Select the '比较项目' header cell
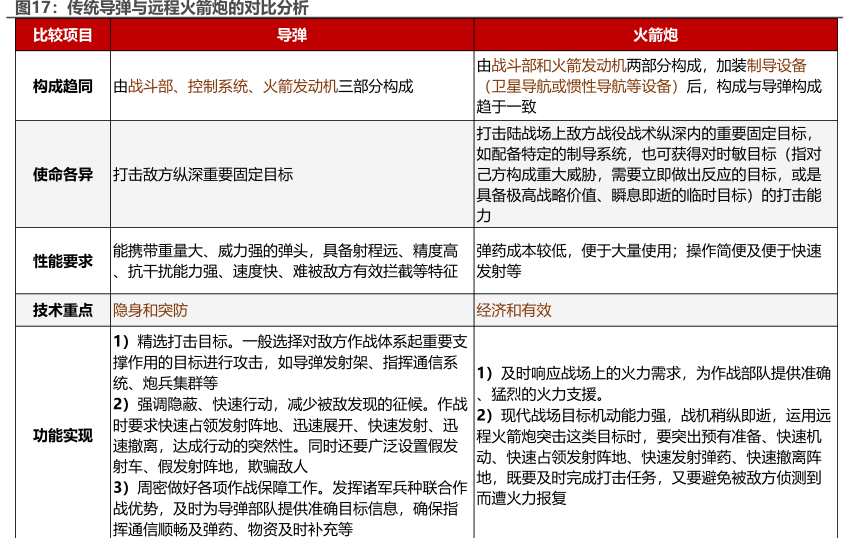 pyautogui.click(x=63, y=35)
